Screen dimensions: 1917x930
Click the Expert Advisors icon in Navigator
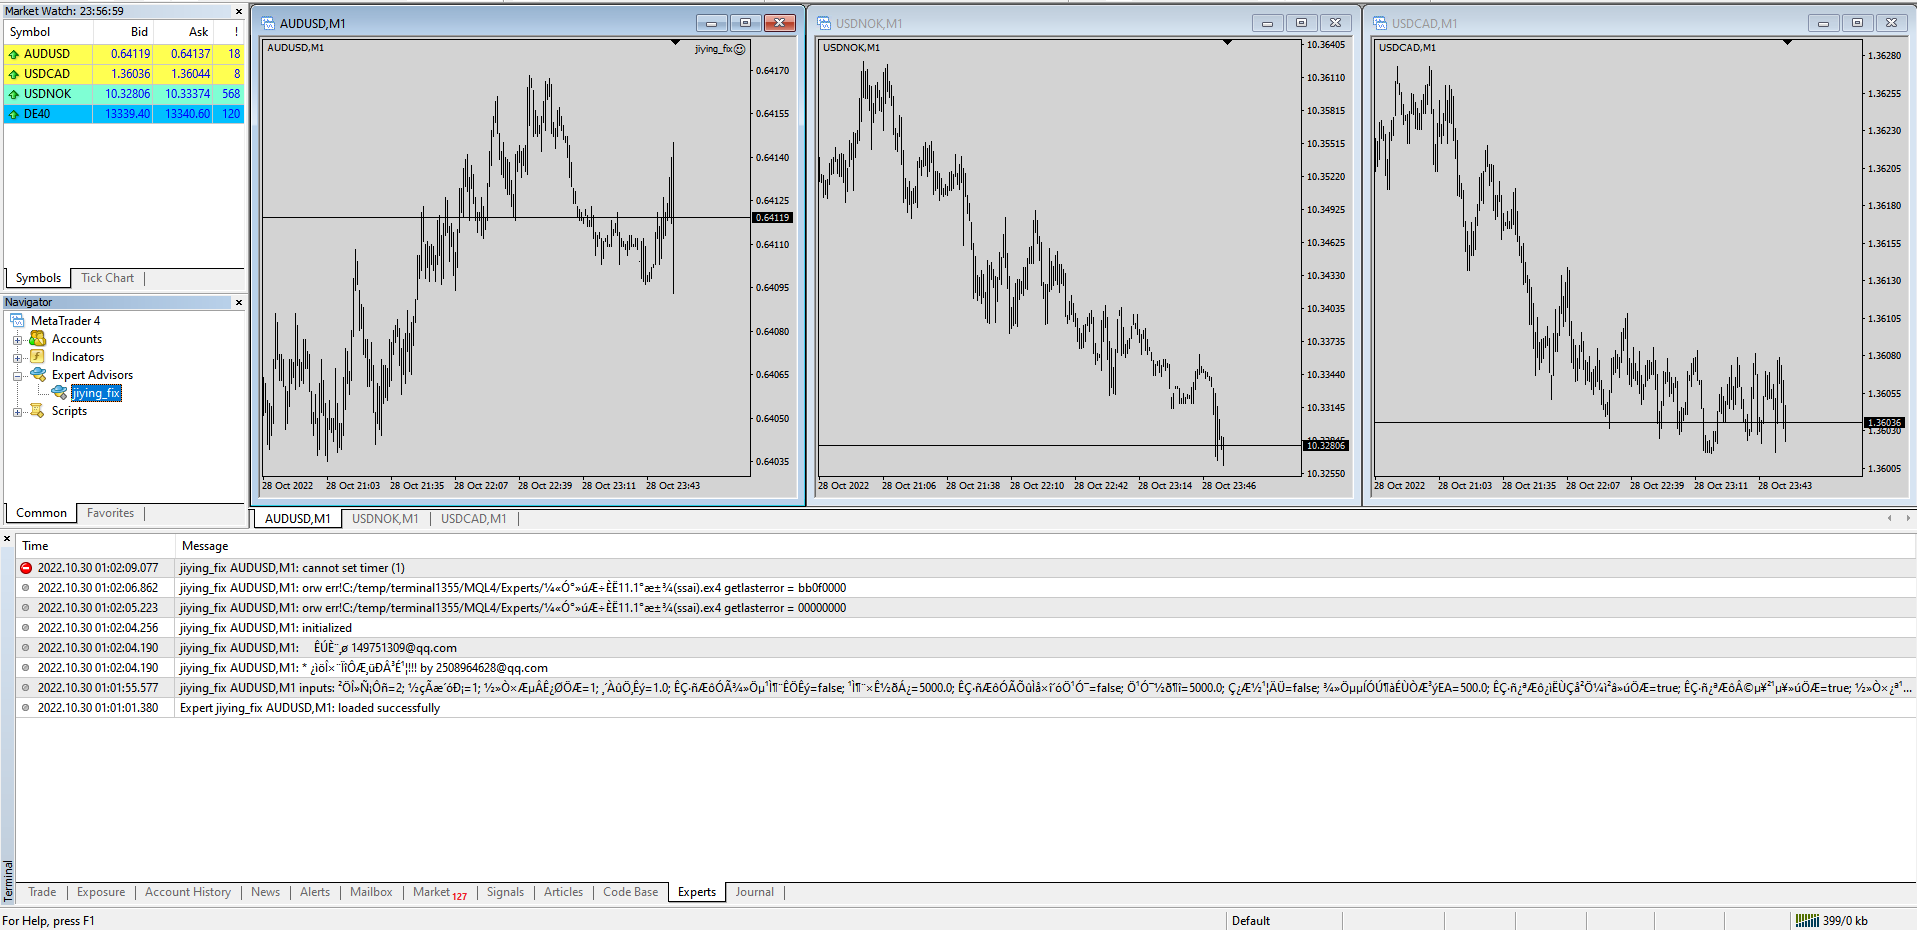(38, 375)
